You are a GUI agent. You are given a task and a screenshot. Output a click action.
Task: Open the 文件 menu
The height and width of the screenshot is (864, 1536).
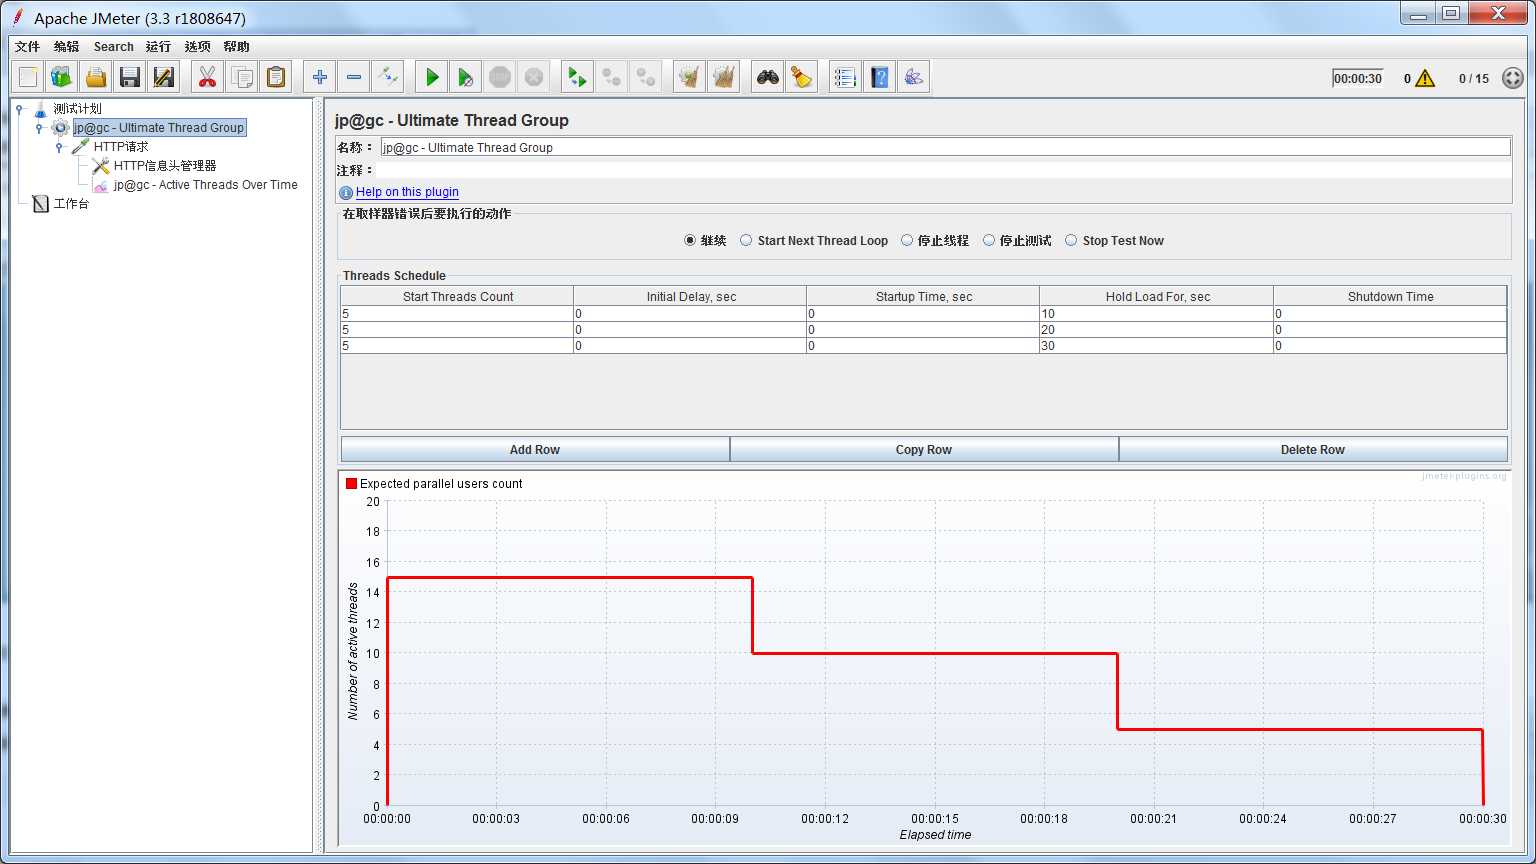tap(28, 47)
